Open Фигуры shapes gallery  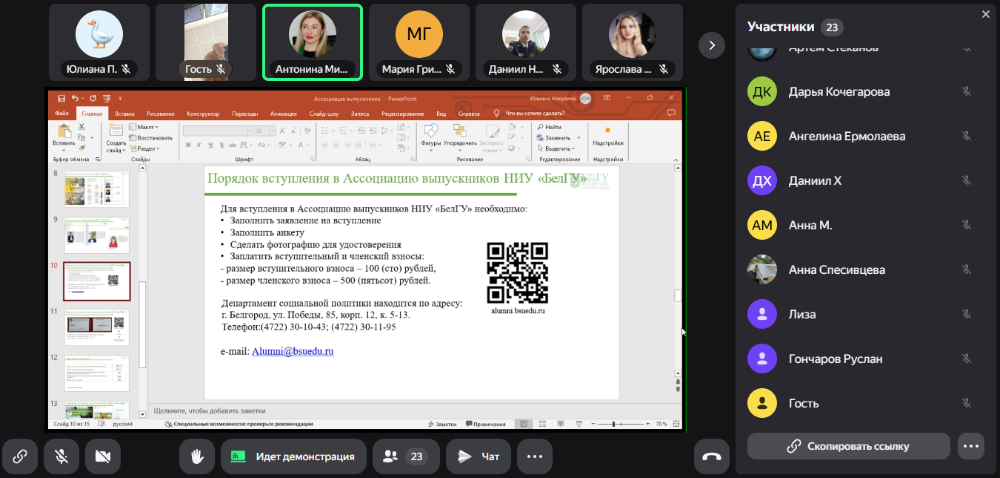430,135
